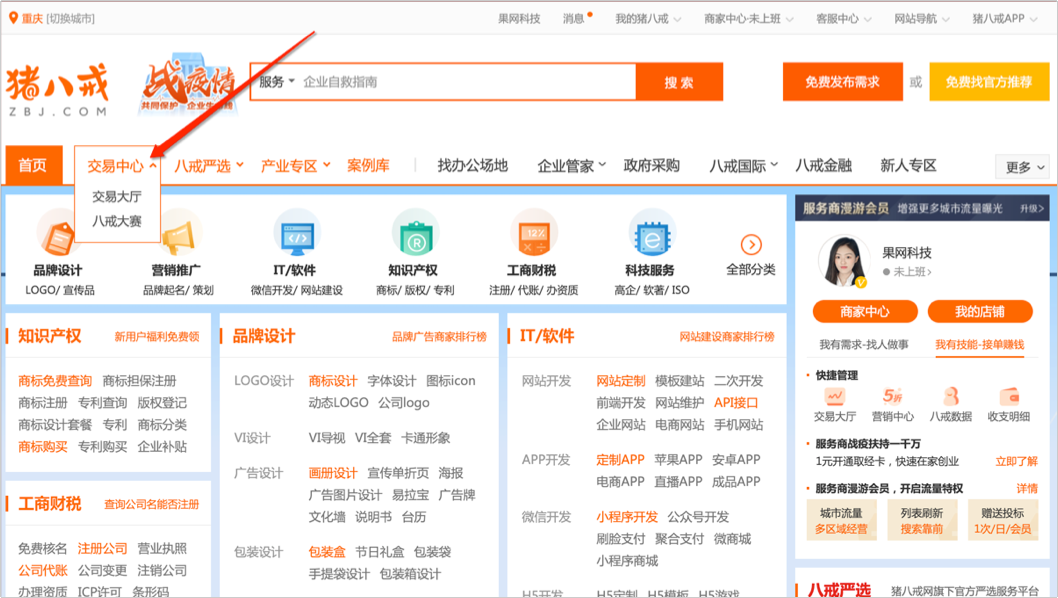Open the 知识产权 registered-mark icon
The image size is (1058, 598).
415,234
